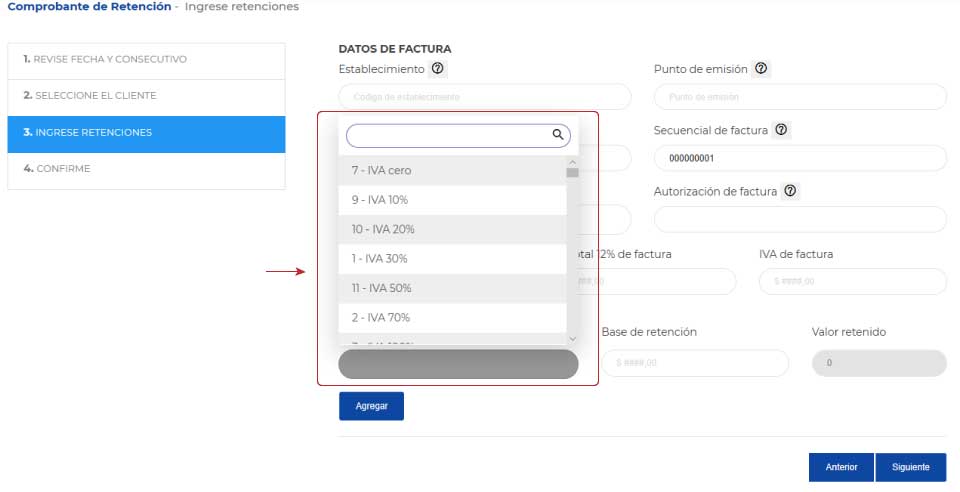
Task: Click the Secuencial de factura input field
Action: (x=800, y=158)
